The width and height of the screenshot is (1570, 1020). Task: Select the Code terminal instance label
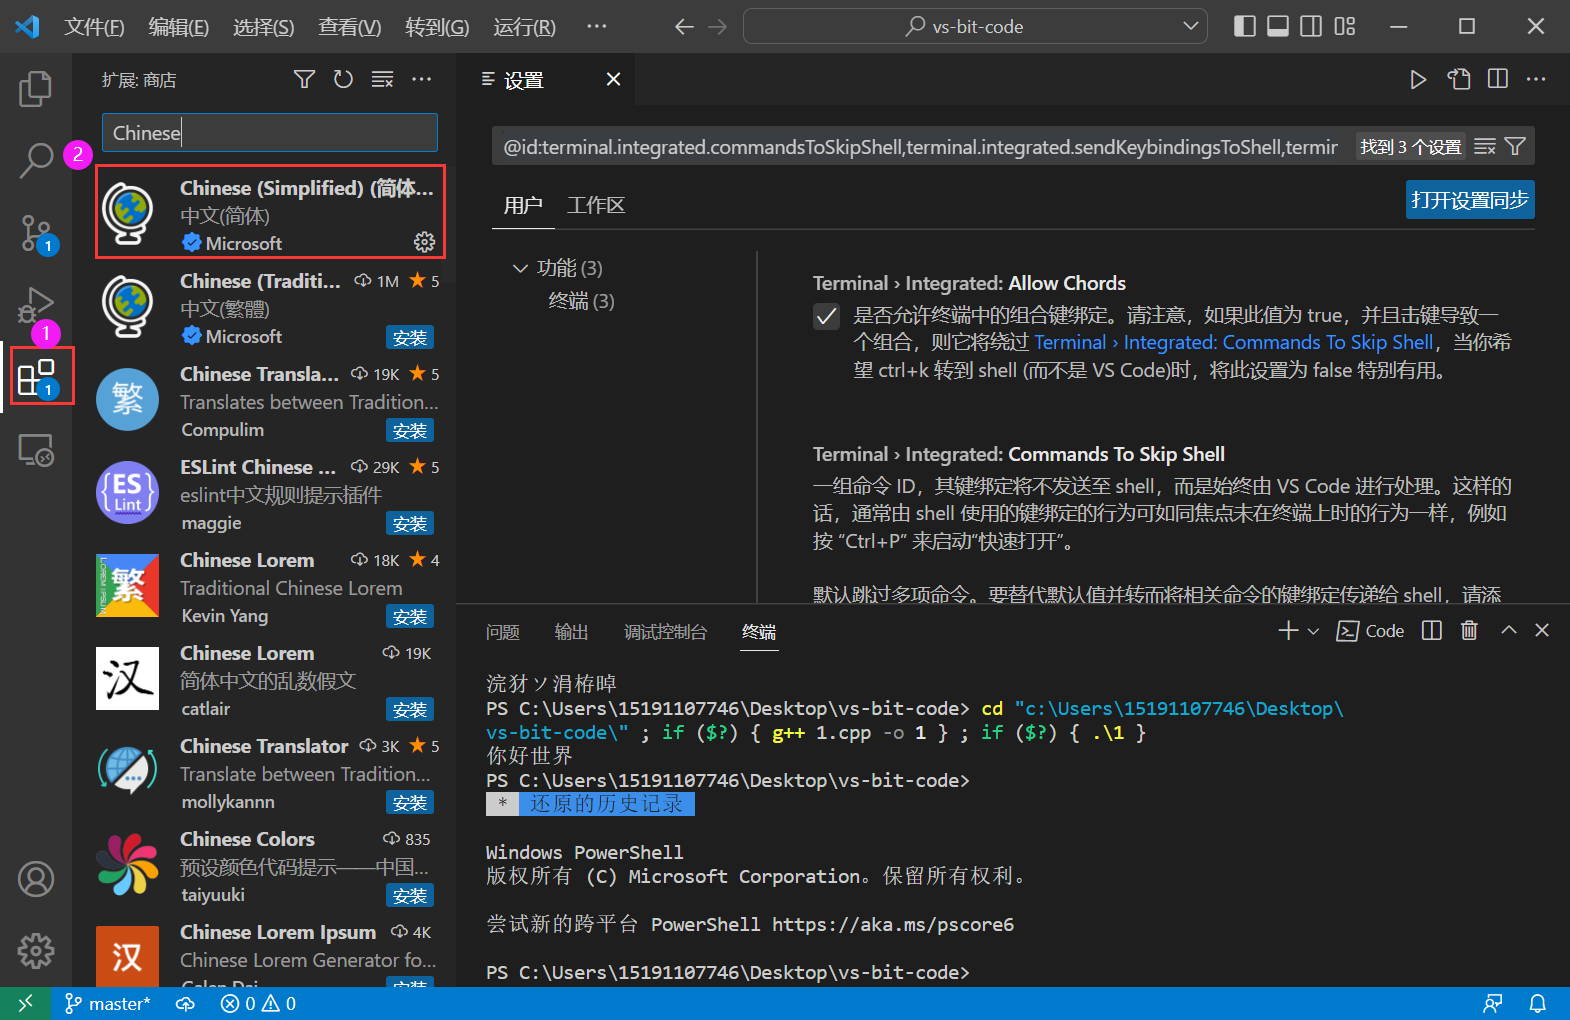click(1371, 631)
